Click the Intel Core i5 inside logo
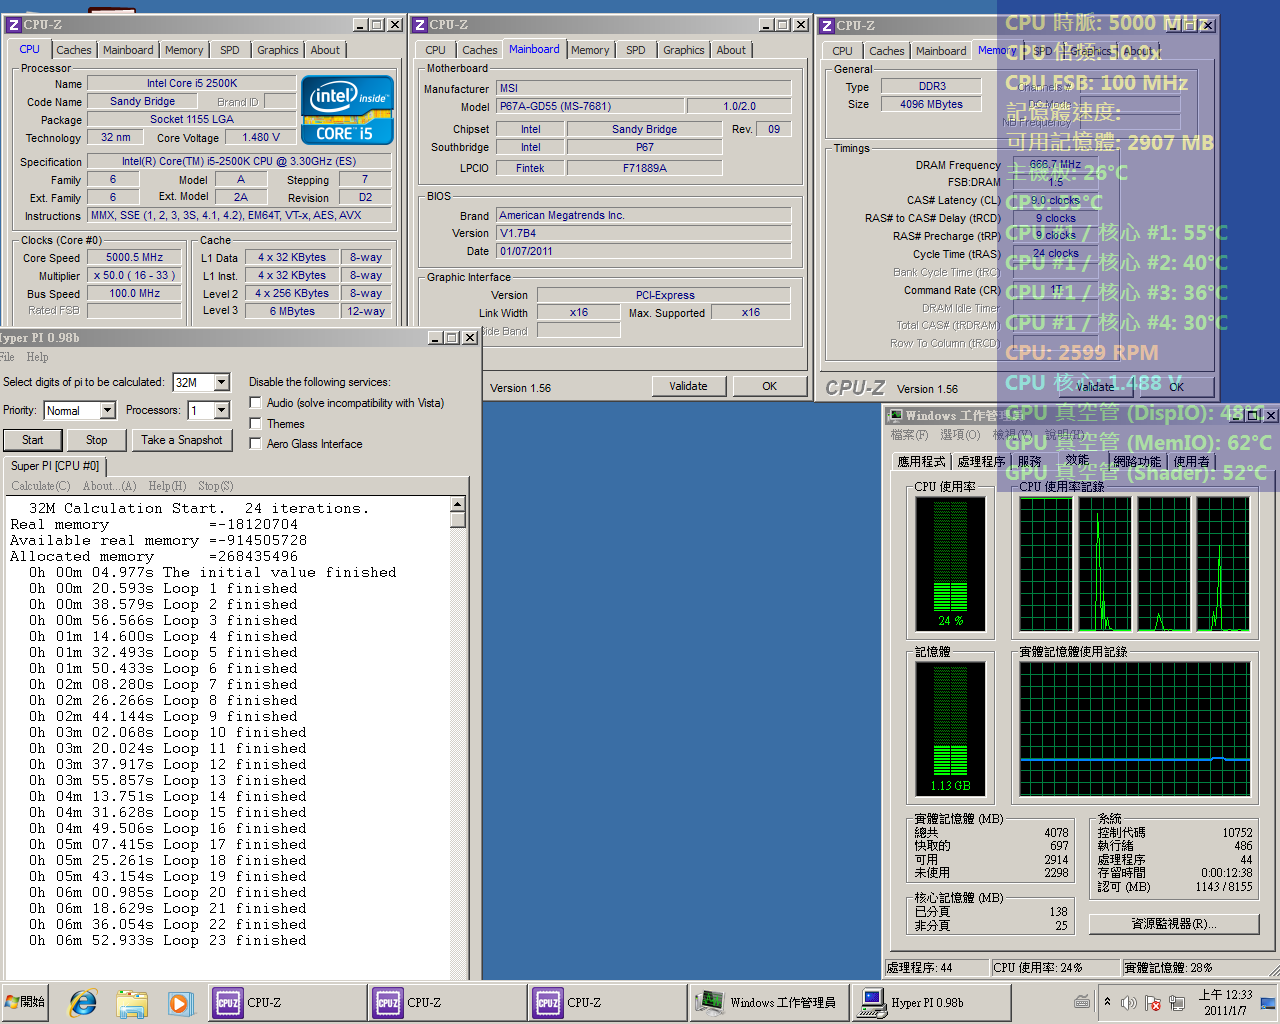 pyautogui.click(x=347, y=111)
